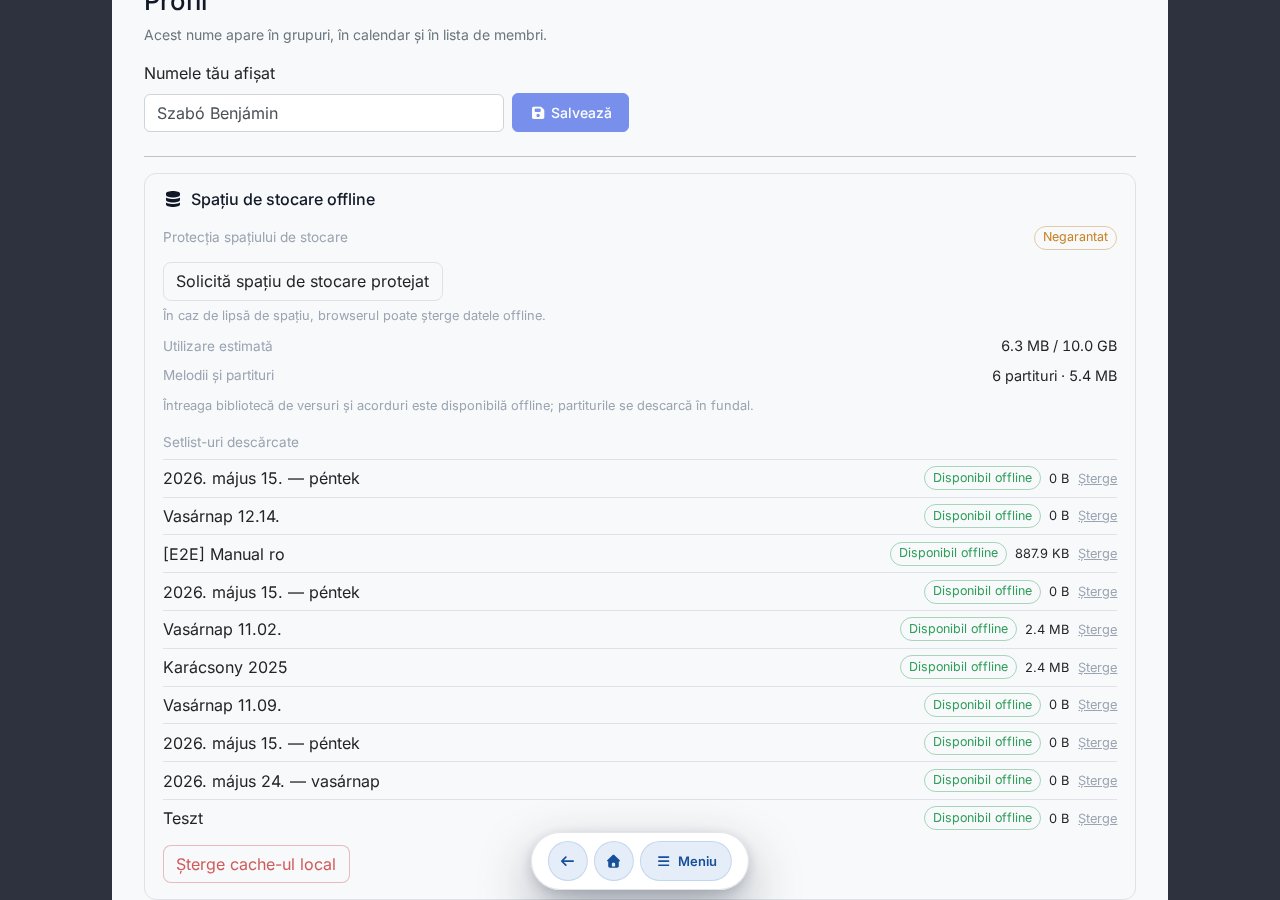Viewport: 1280px width, 900px height.
Task: Select the Setlist-uri descărcate heading
Action: tap(231, 442)
